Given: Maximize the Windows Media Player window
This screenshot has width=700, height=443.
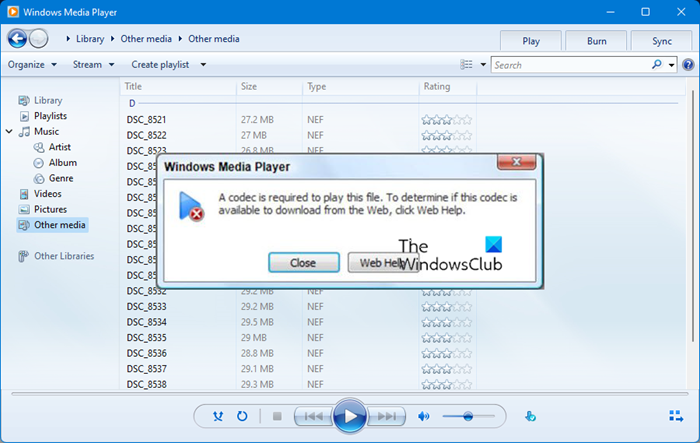Looking at the screenshot, I should (646, 12).
